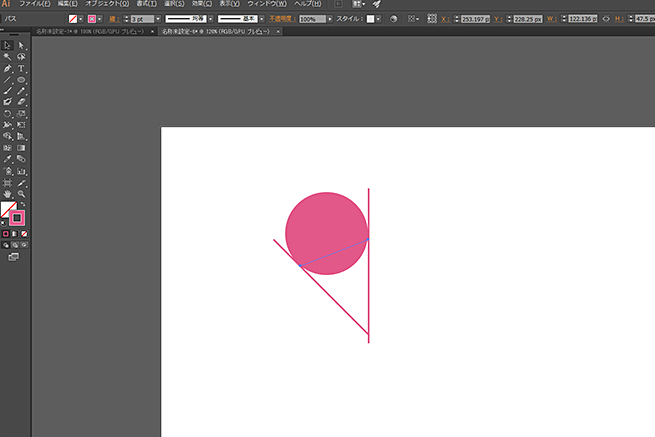Select the Direct Selection tool
This screenshot has height=437, width=655.
(x=21, y=45)
